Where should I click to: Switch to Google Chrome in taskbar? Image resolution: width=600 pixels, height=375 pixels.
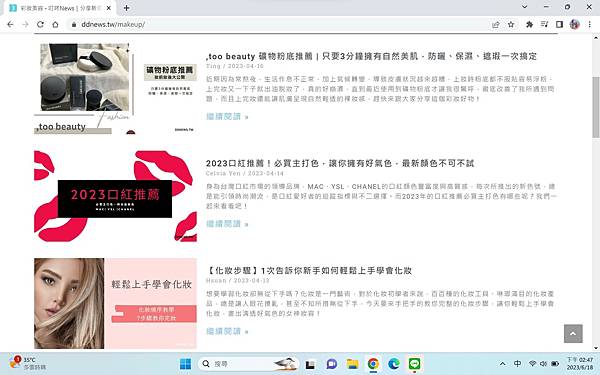point(373,364)
